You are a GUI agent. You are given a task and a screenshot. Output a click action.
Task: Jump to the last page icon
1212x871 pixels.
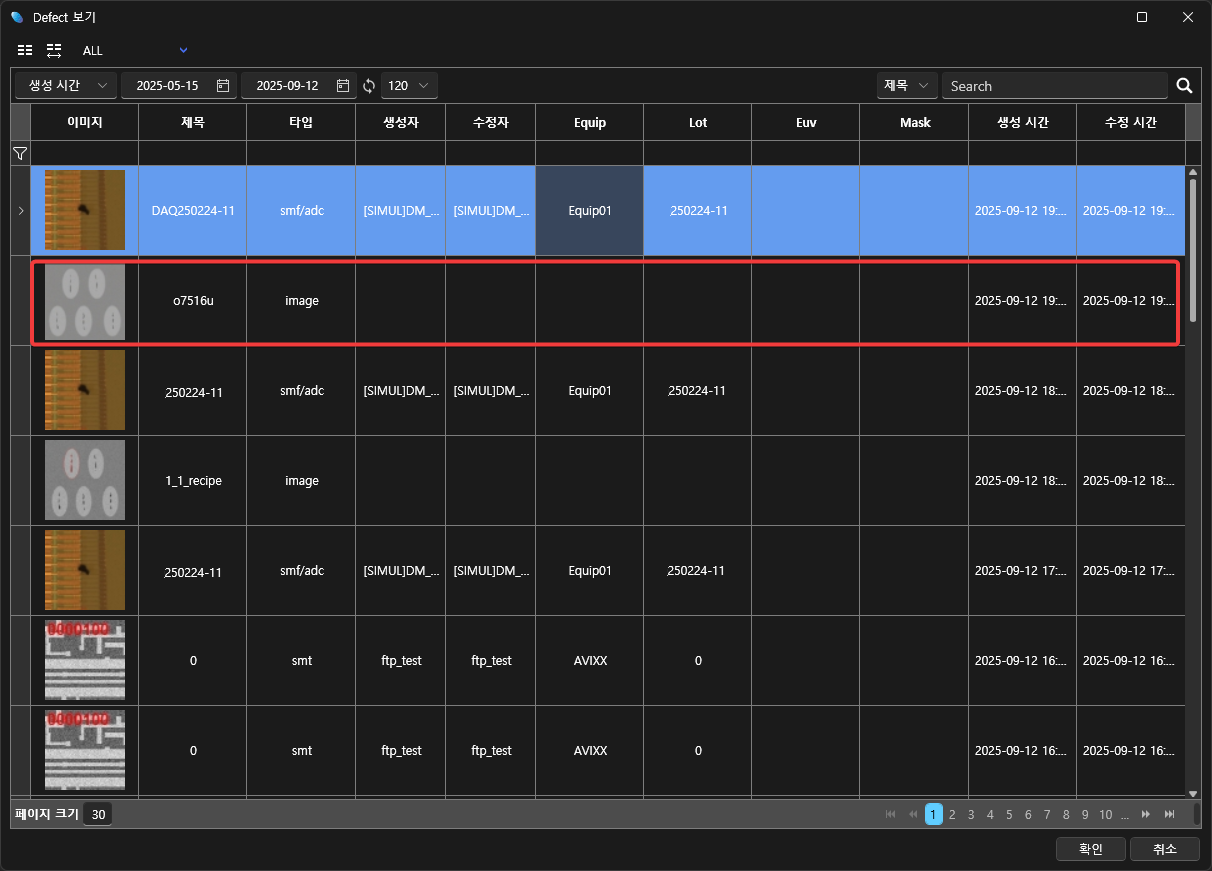click(x=1169, y=815)
